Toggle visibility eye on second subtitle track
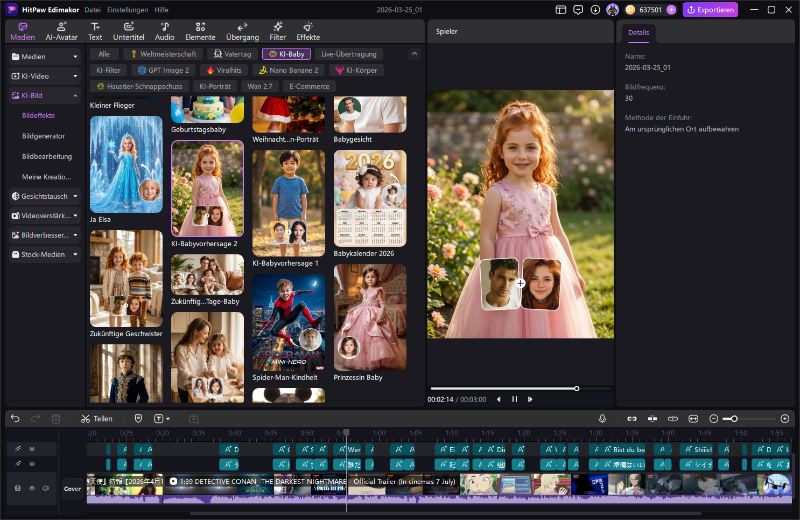800x520 pixels. tap(32, 464)
